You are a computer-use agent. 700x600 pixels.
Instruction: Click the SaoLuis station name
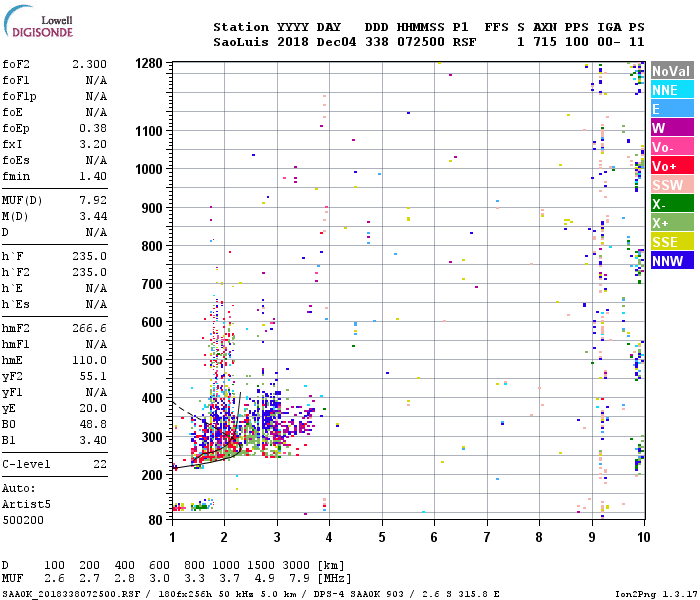(241, 42)
